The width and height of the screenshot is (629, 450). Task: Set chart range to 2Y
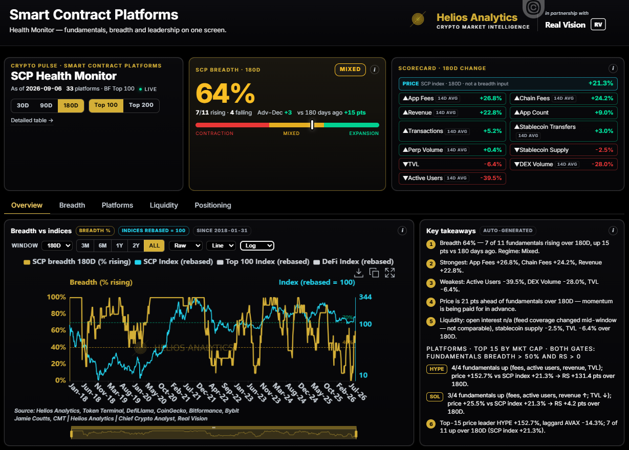[x=136, y=245]
